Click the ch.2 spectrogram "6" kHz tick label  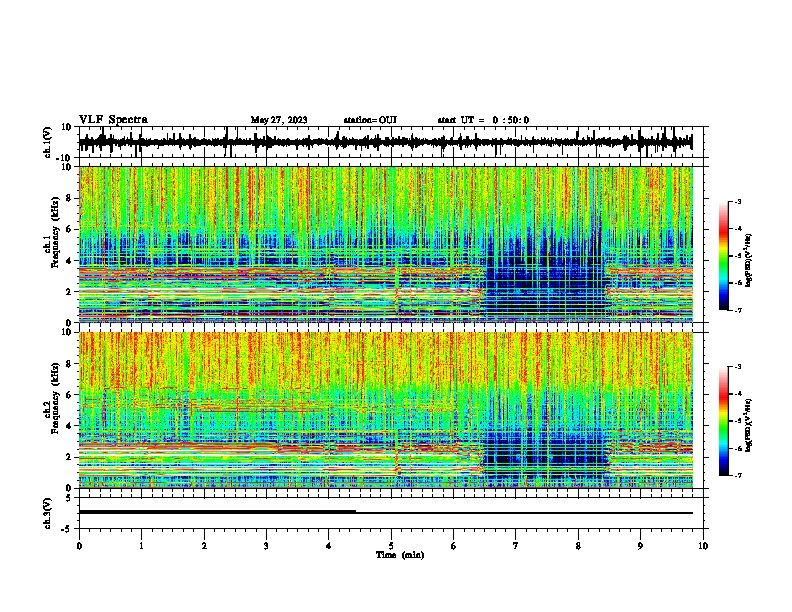coord(68,395)
